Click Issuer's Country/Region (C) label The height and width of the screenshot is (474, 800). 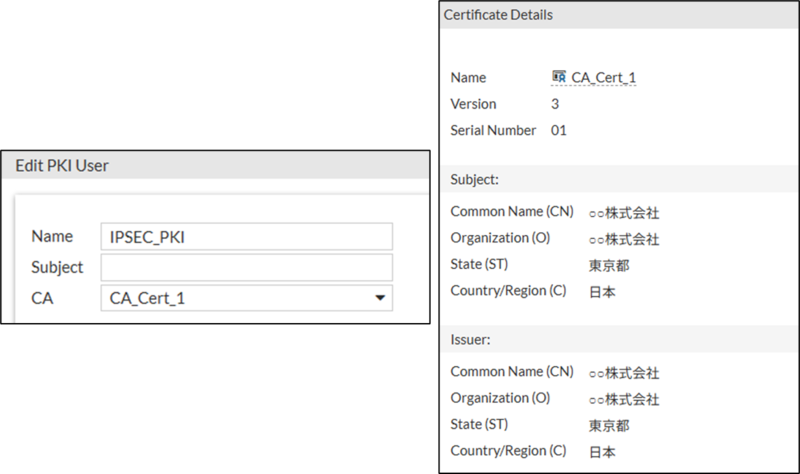(x=508, y=451)
